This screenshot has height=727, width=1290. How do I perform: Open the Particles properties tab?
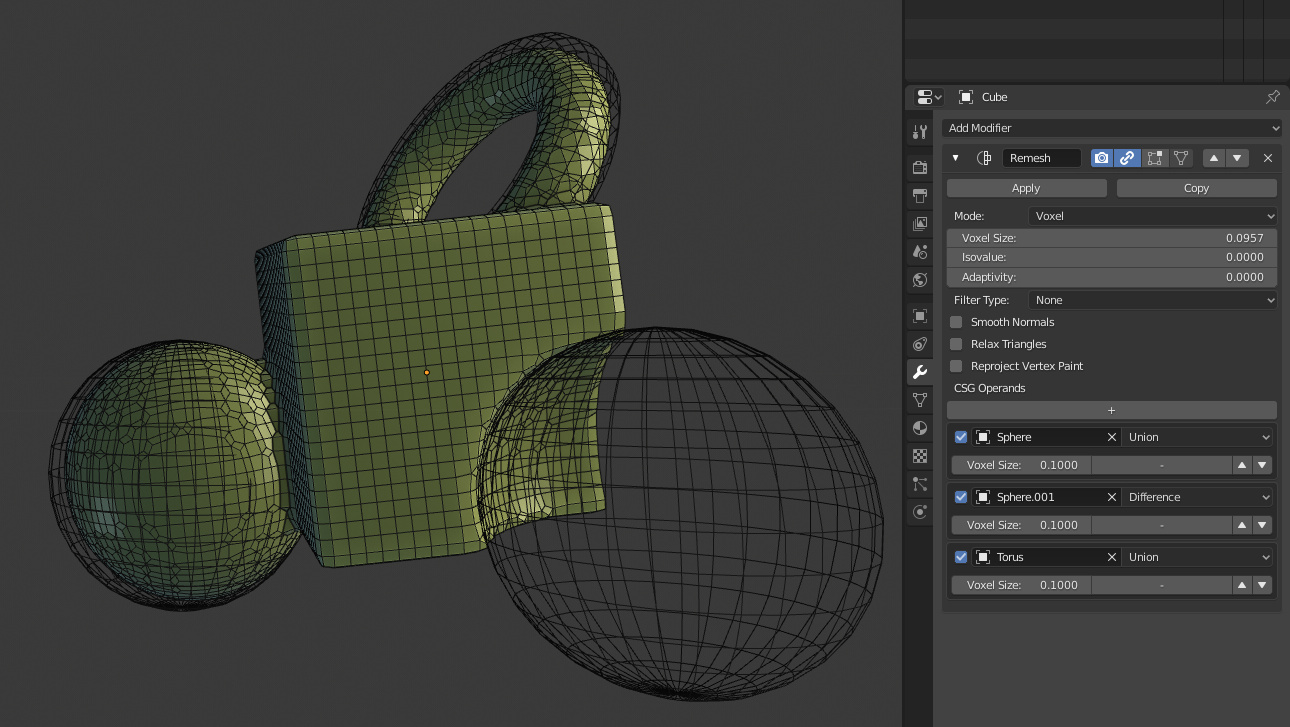pos(920,484)
